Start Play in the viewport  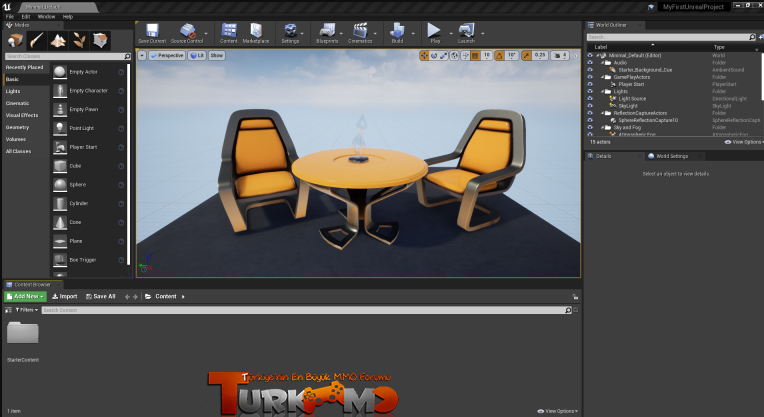point(434,31)
